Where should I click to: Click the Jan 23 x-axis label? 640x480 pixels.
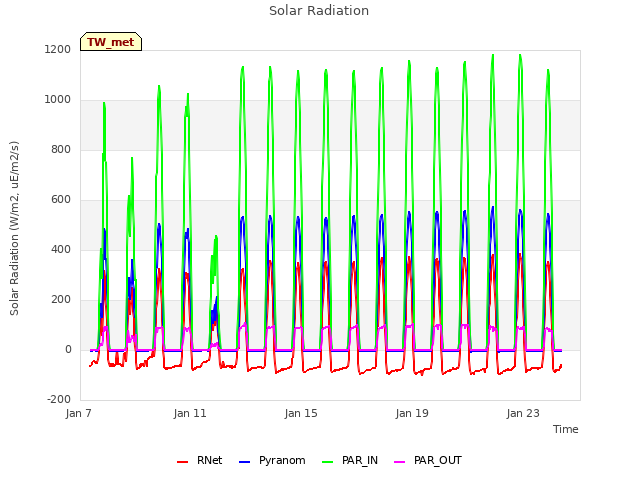pyautogui.click(x=523, y=413)
